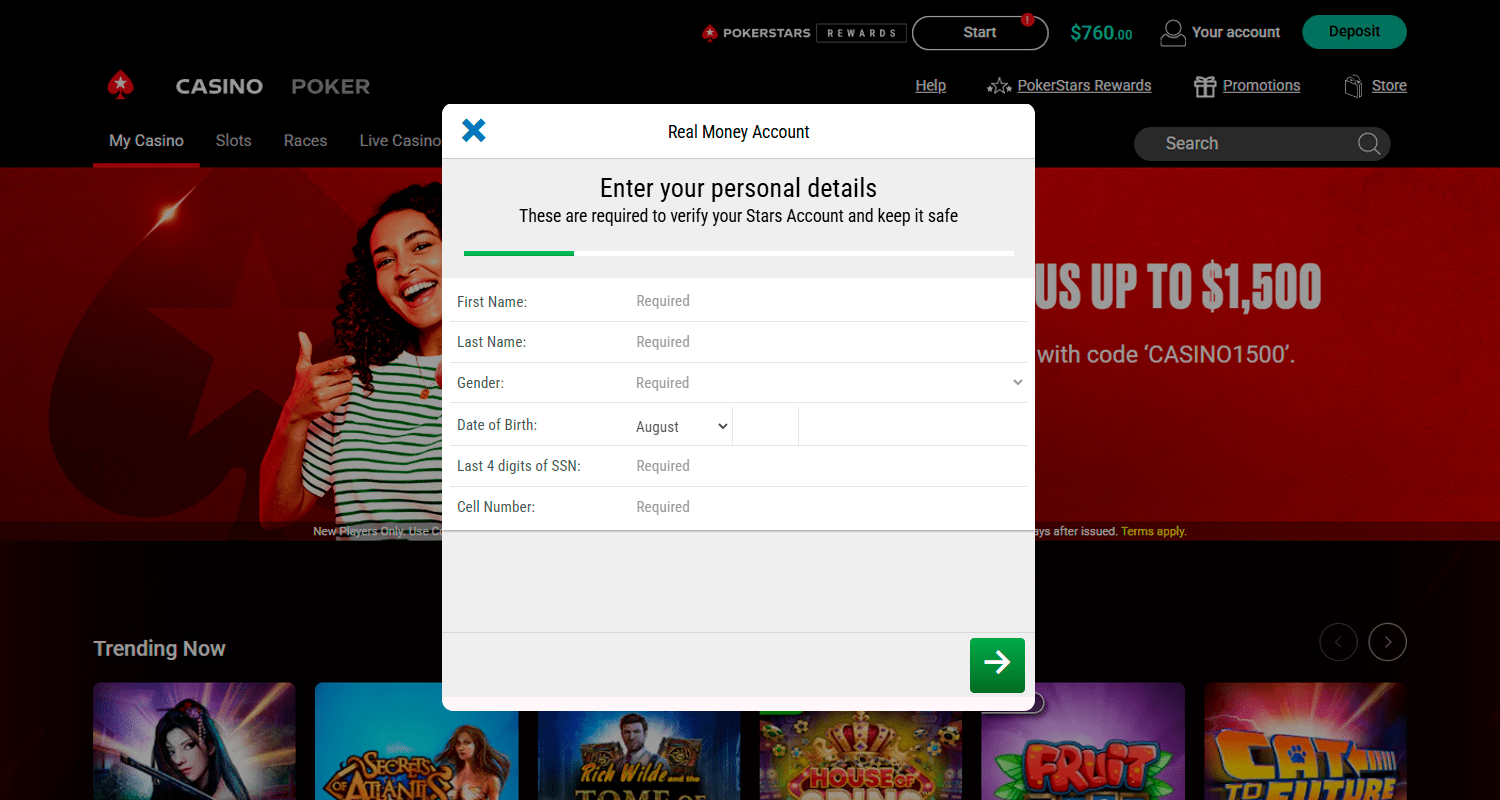Screen dimensions: 1500x800
Task: Click the Last 4 digits of SSN field
Action: [828, 466]
